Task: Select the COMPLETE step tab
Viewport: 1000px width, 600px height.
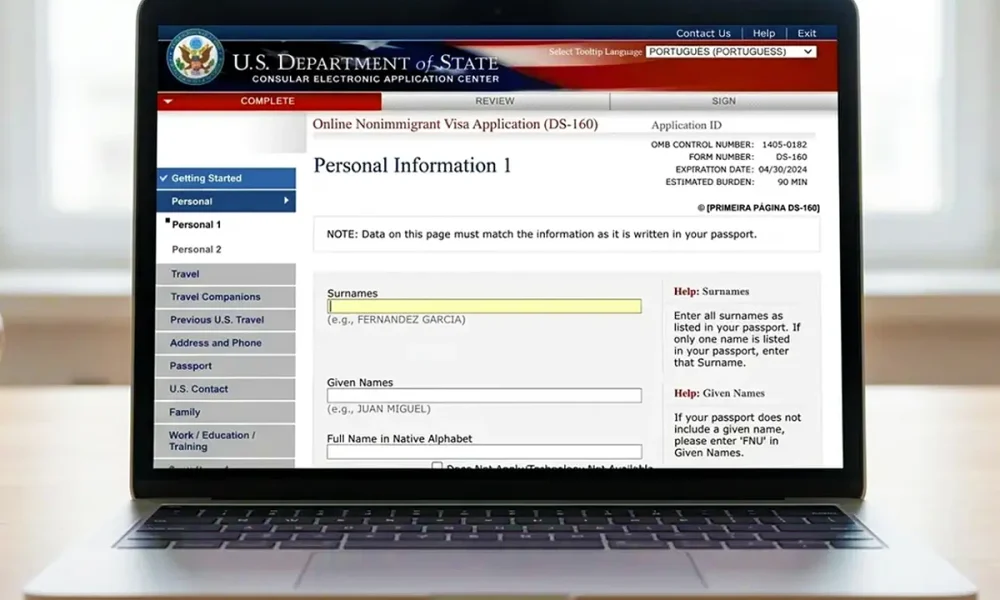Action: point(269,101)
